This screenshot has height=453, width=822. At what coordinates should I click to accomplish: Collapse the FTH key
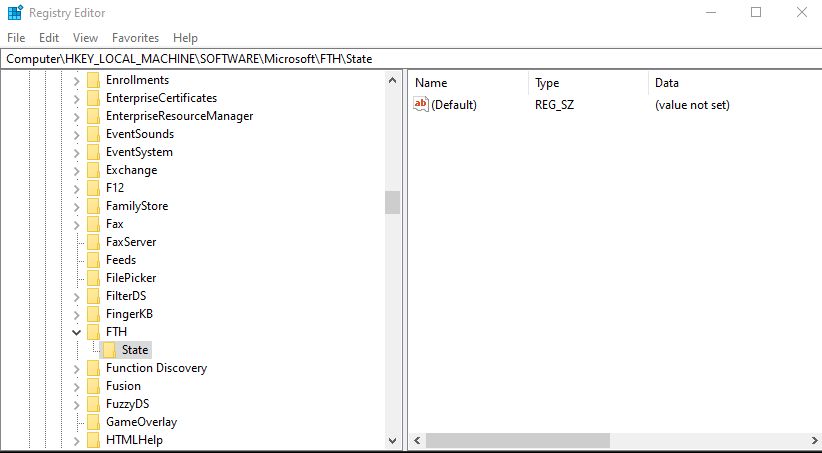coord(77,332)
